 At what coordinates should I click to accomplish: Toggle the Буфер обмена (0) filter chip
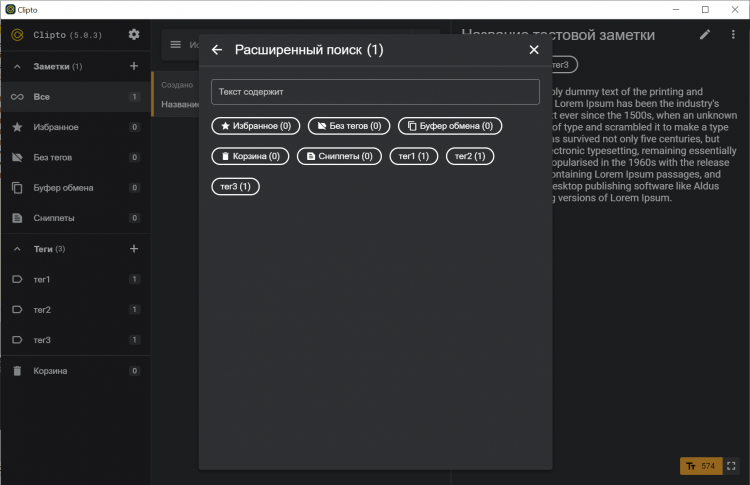point(450,126)
